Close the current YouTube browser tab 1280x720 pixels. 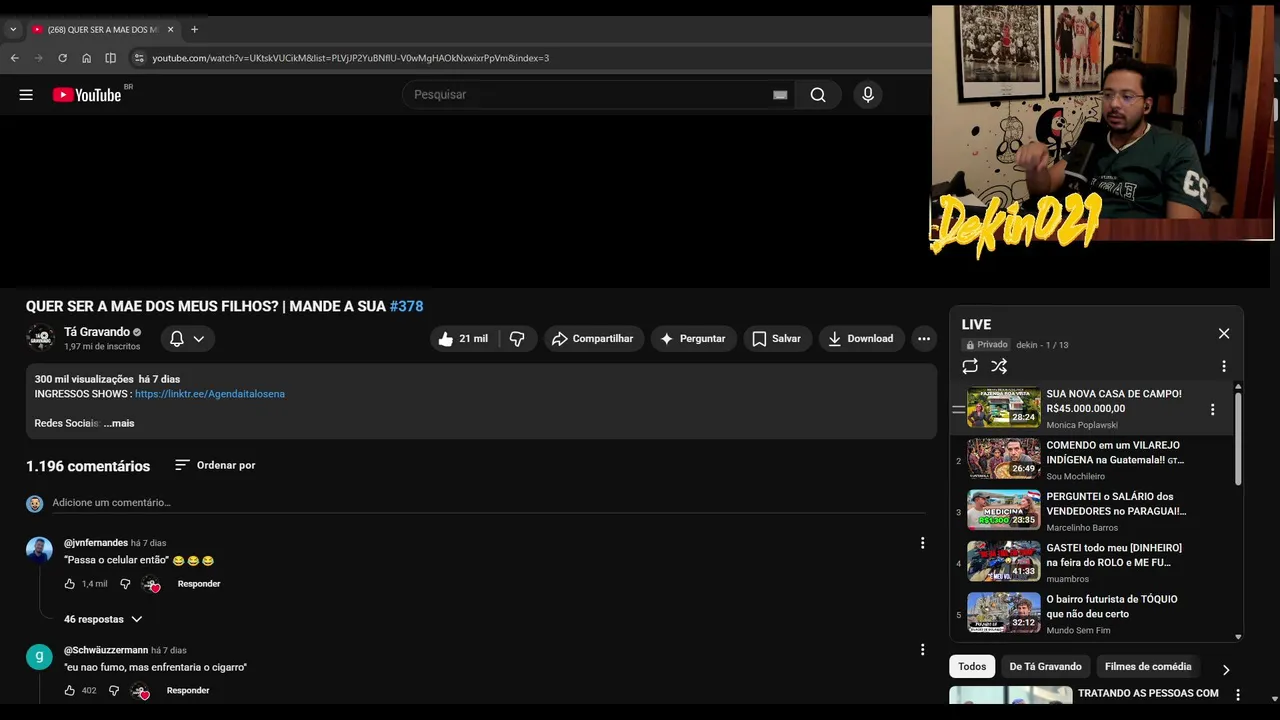170,29
